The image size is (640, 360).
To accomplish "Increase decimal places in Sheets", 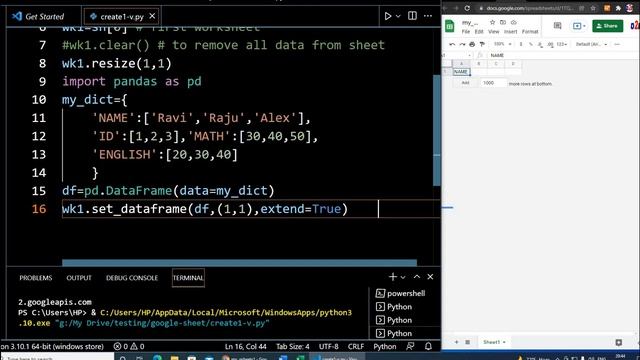I will pyautogui.click(x=550, y=44).
